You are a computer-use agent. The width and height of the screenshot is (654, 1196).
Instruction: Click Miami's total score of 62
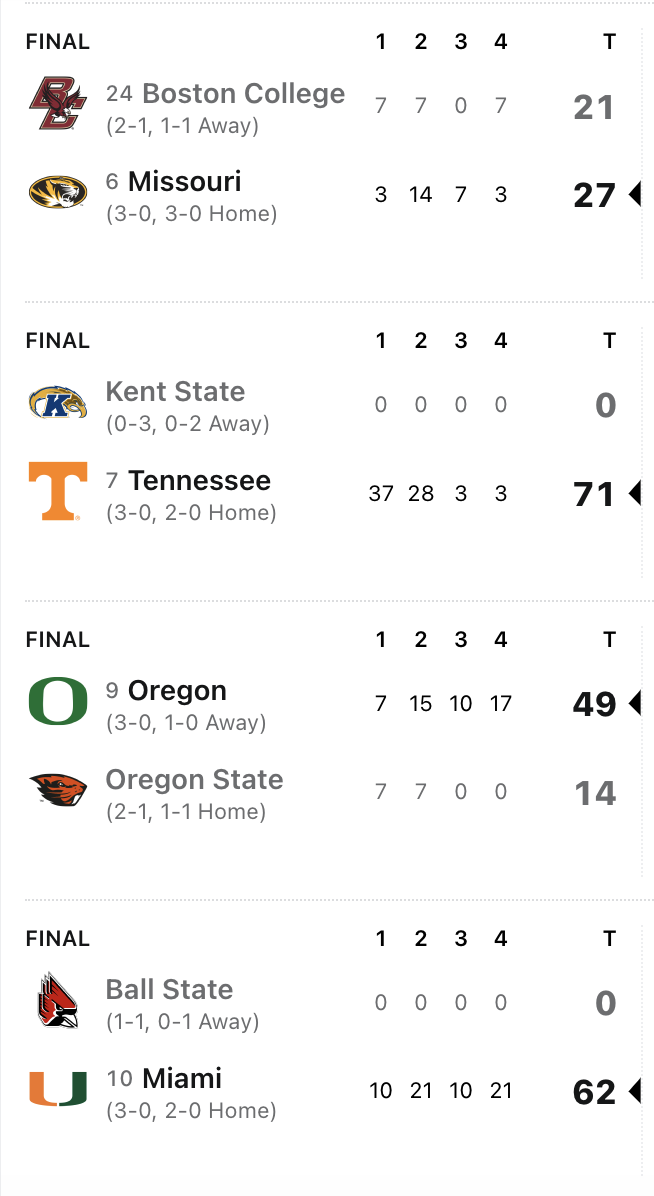coord(593,1092)
